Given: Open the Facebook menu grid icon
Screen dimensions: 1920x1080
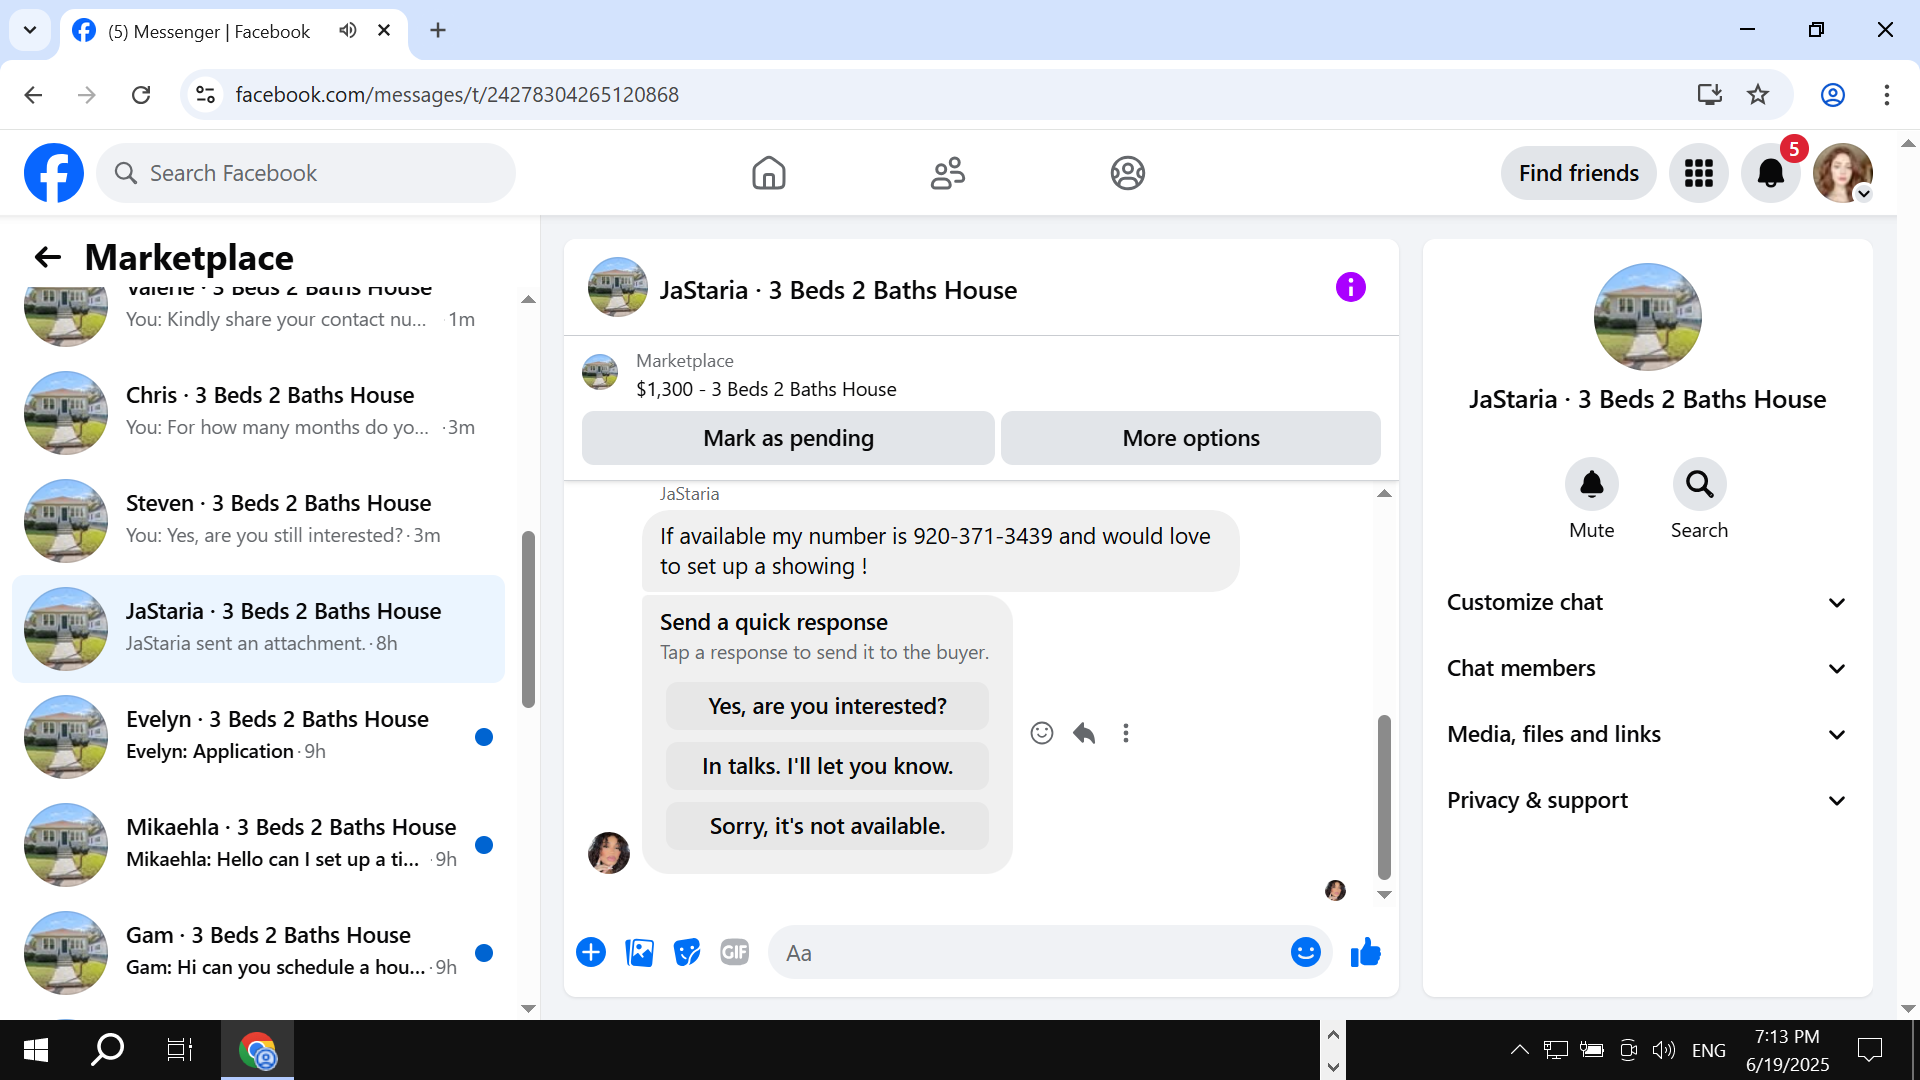Looking at the screenshot, I should click(1699, 173).
